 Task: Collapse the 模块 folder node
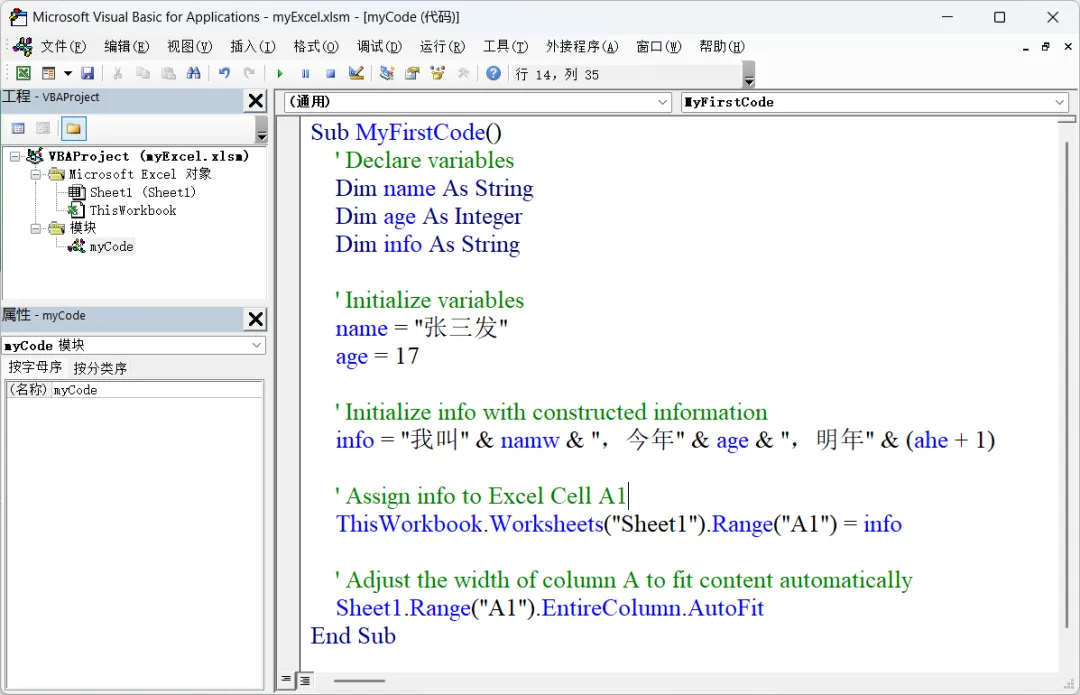pos(35,229)
